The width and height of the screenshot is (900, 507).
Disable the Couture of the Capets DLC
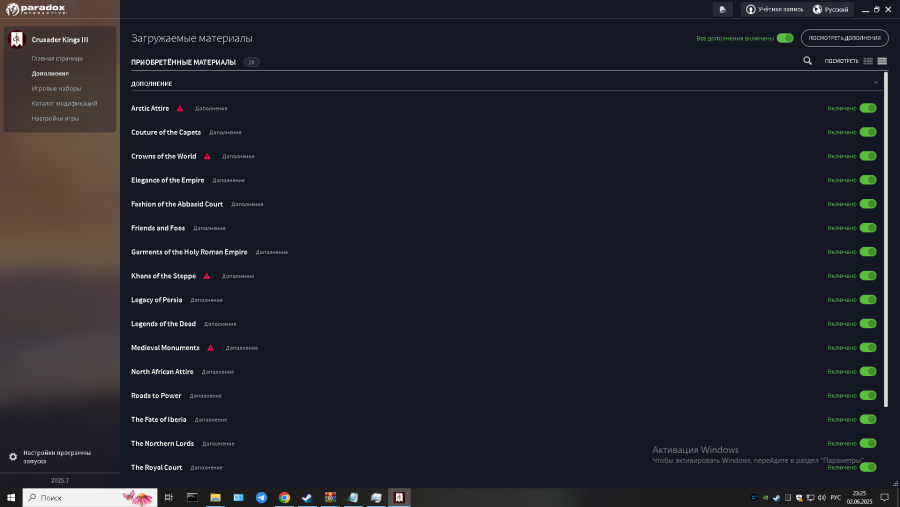tap(867, 132)
